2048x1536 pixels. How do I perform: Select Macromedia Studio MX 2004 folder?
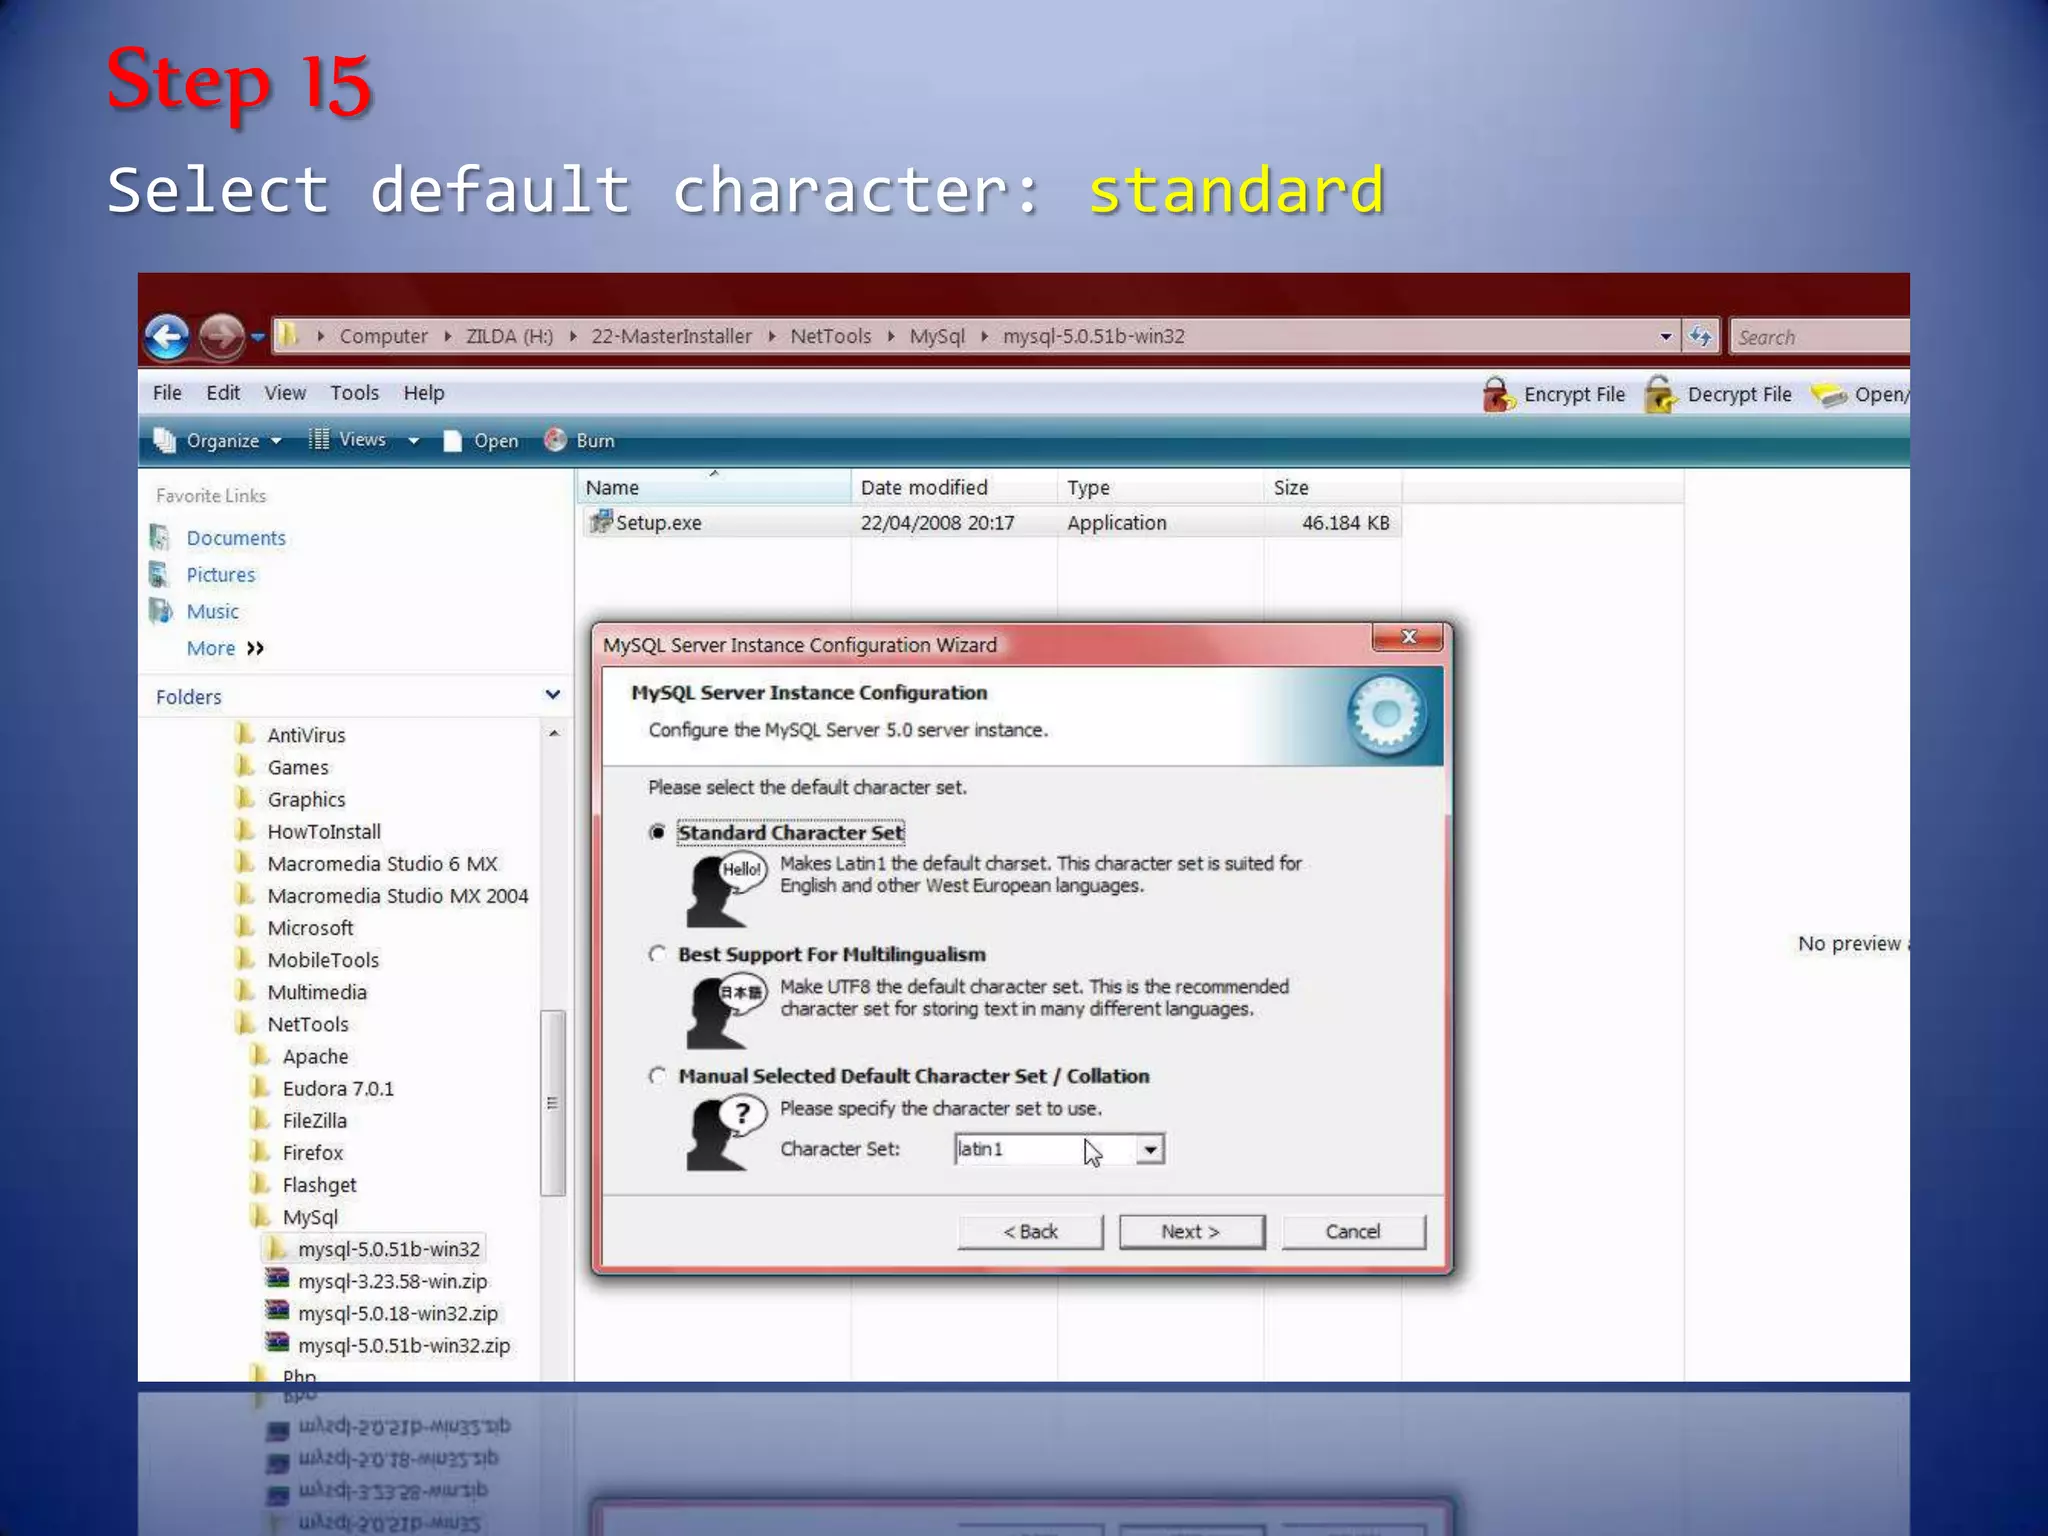point(398,896)
